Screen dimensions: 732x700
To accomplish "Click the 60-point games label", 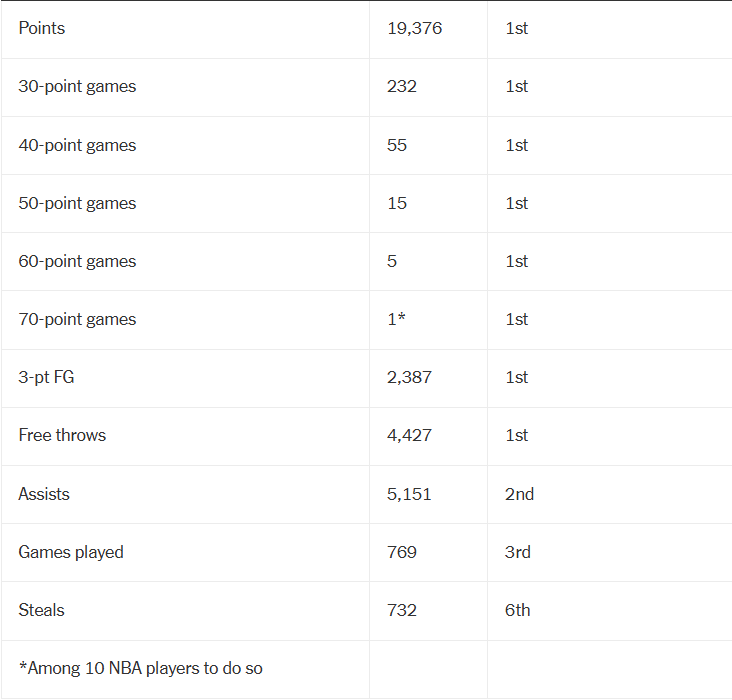I will pos(77,261).
